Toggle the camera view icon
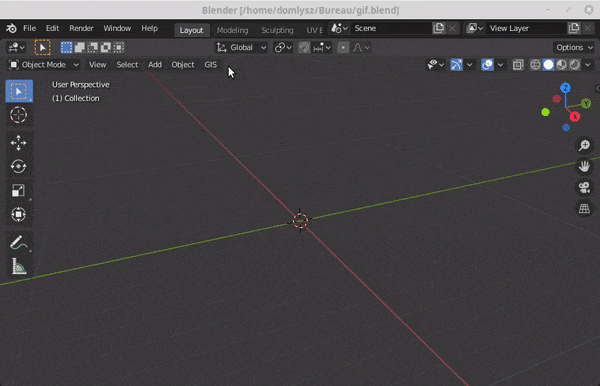 tap(584, 187)
